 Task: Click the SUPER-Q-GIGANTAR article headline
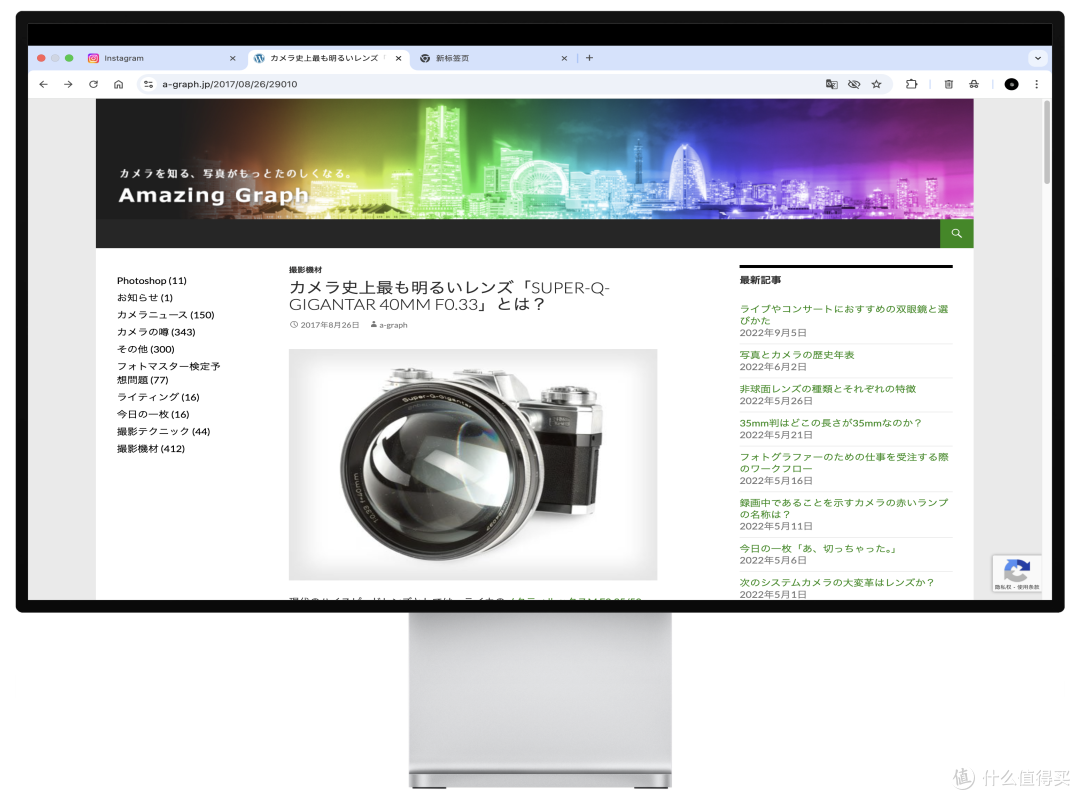tap(449, 296)
